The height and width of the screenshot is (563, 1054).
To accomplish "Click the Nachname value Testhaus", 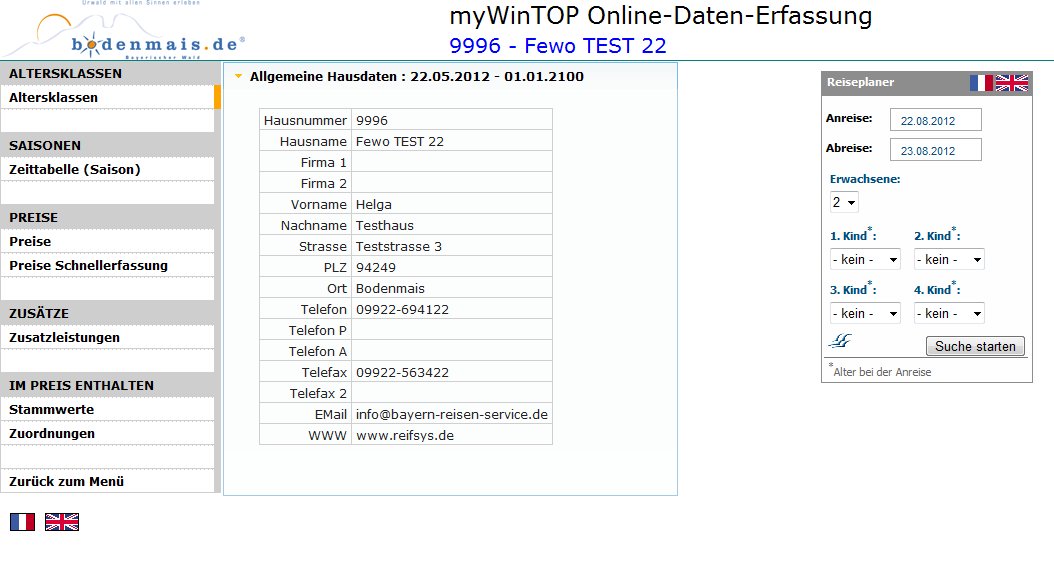I will 384,225.
